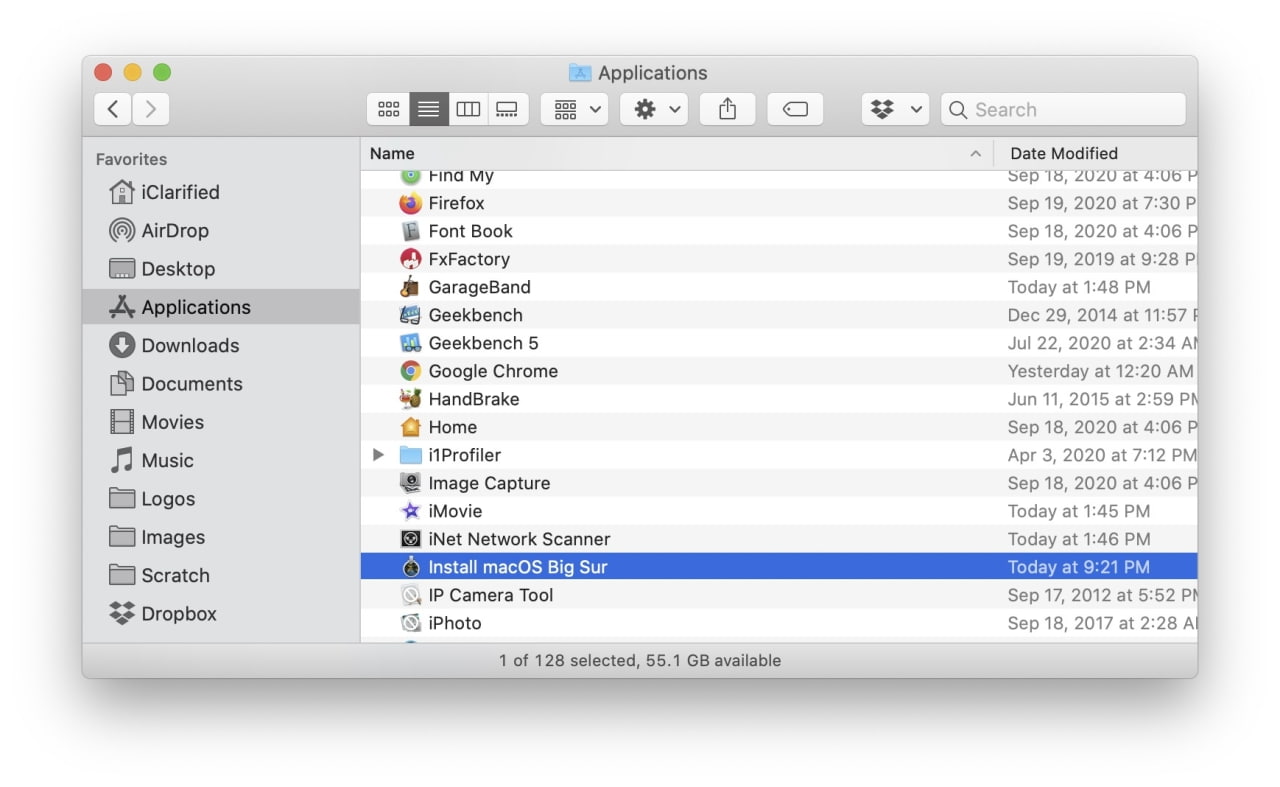Image resolution: width=1280 pixels, height=787 pixels.
Task: Open the group-by dropdown in the toolbar
Action: pos(574,108)
